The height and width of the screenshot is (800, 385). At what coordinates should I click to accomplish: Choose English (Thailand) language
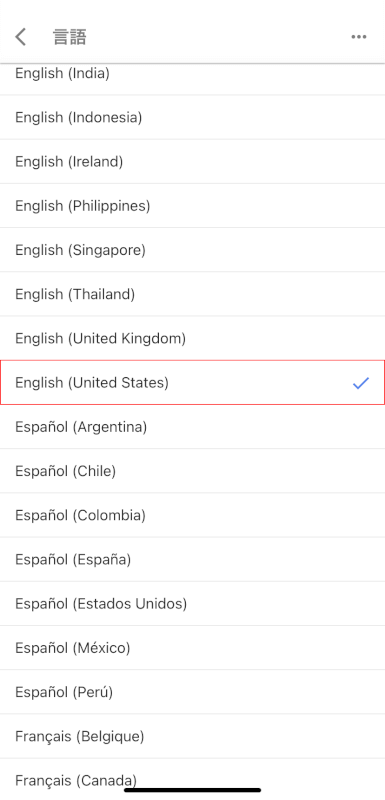[192, 294]
